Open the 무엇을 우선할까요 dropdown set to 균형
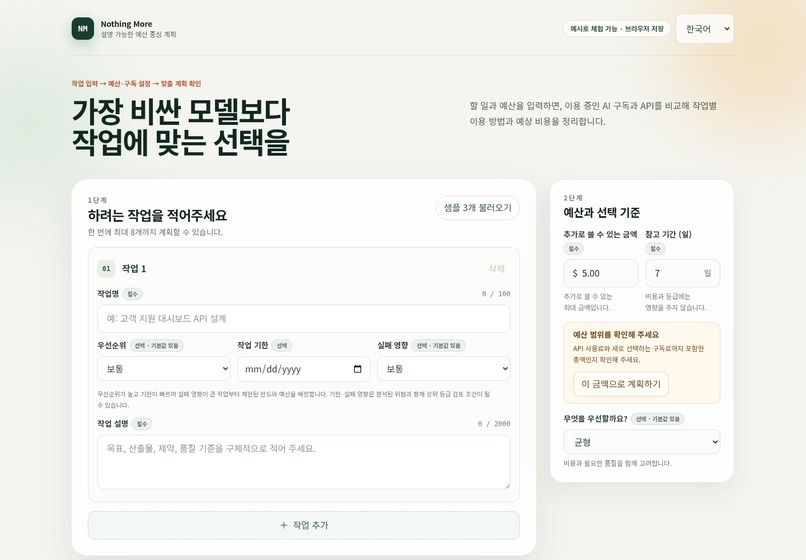806x560 pixels. click(x=642, y=442)
